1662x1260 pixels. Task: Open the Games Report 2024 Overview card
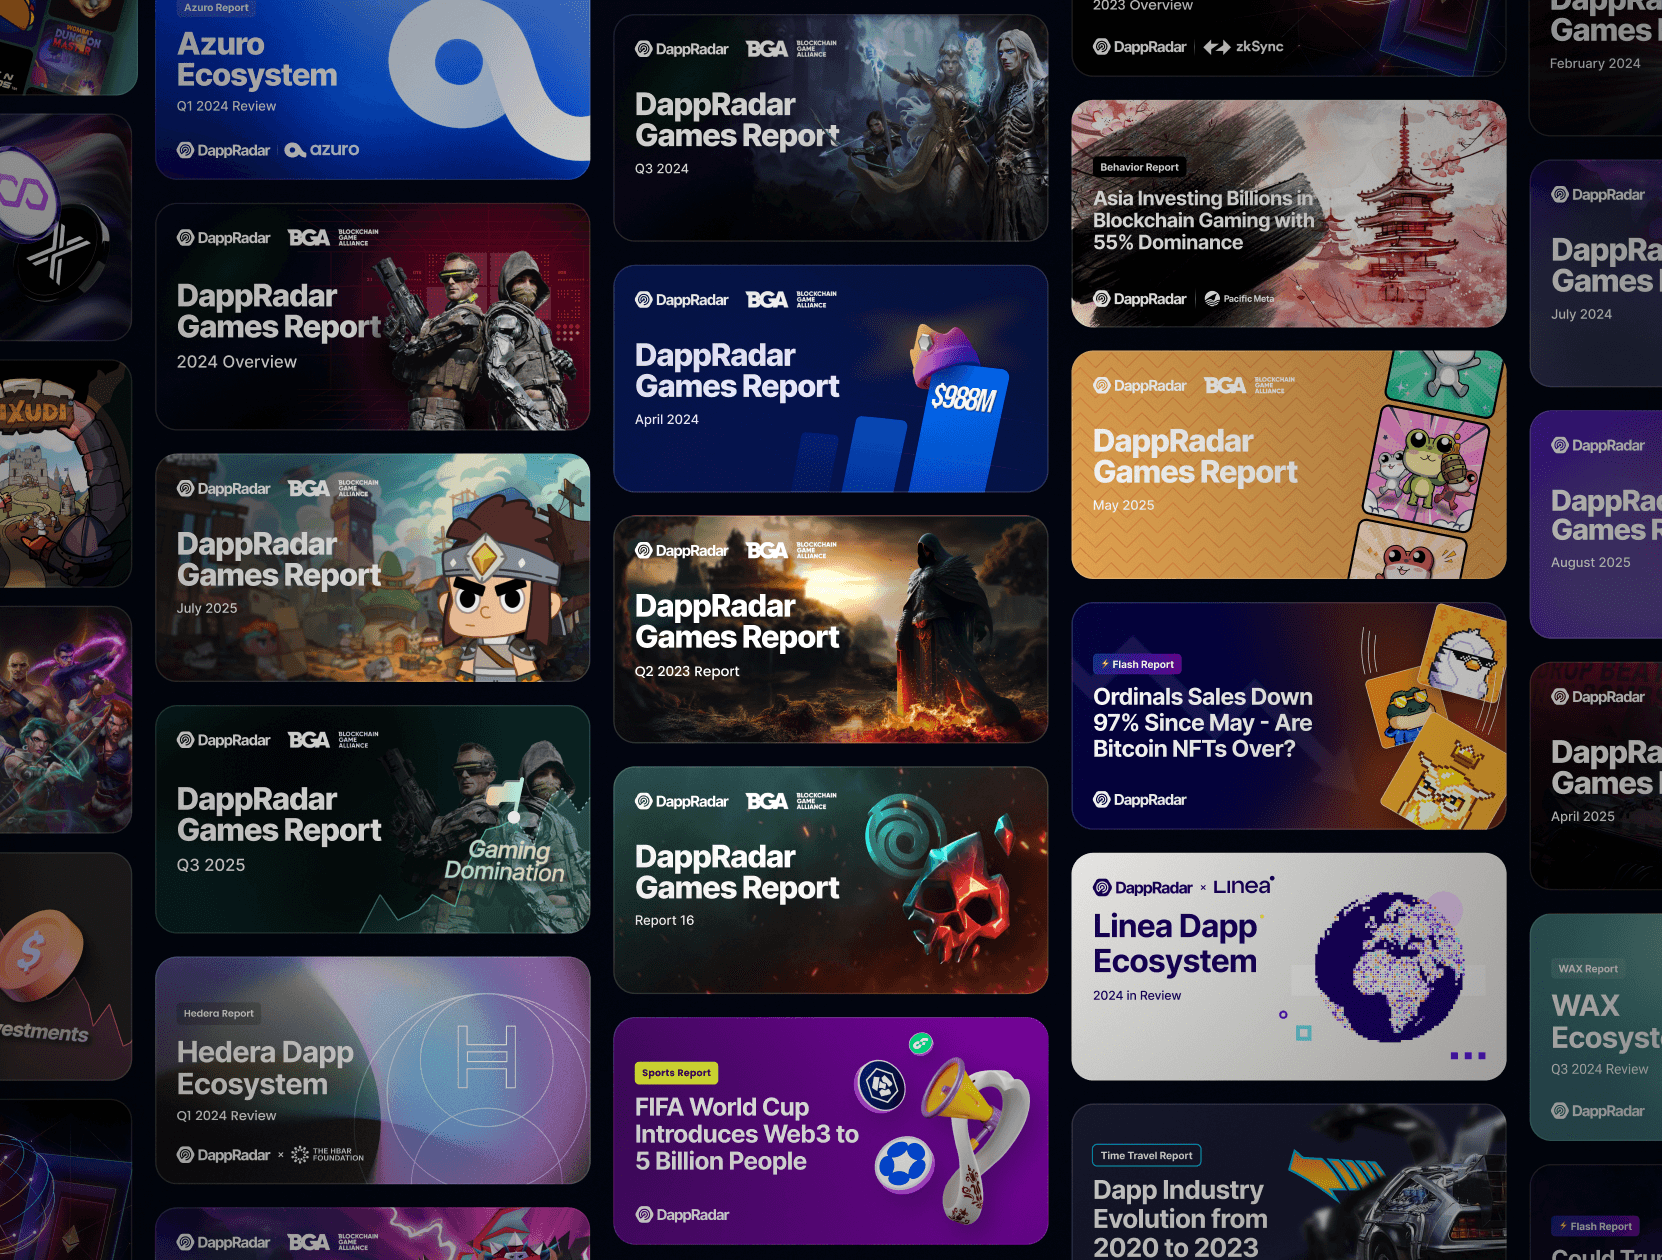click(x=372, y=317)
